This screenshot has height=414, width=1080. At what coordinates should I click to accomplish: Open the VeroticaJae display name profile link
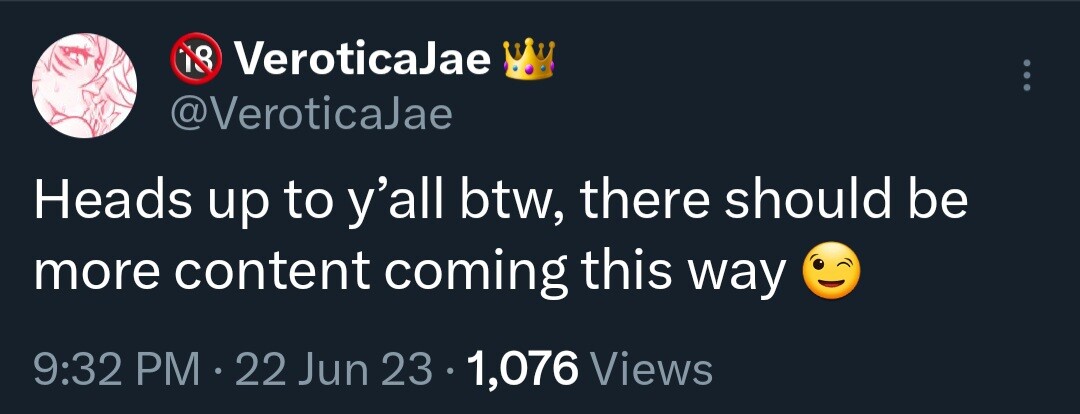tap(362, 60)
